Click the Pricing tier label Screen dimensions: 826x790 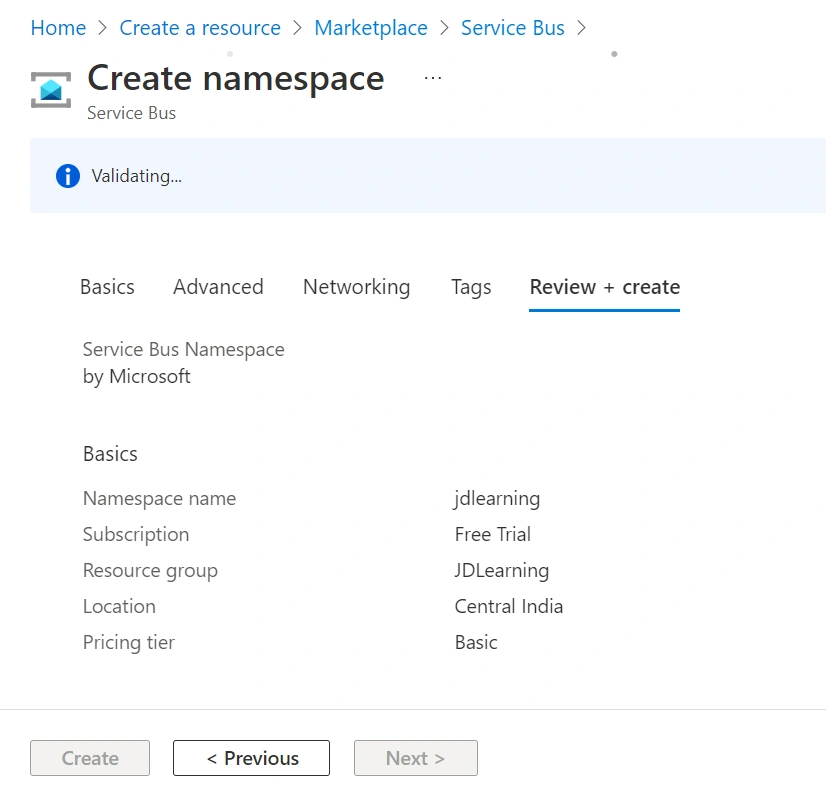[x=129, y=643]
